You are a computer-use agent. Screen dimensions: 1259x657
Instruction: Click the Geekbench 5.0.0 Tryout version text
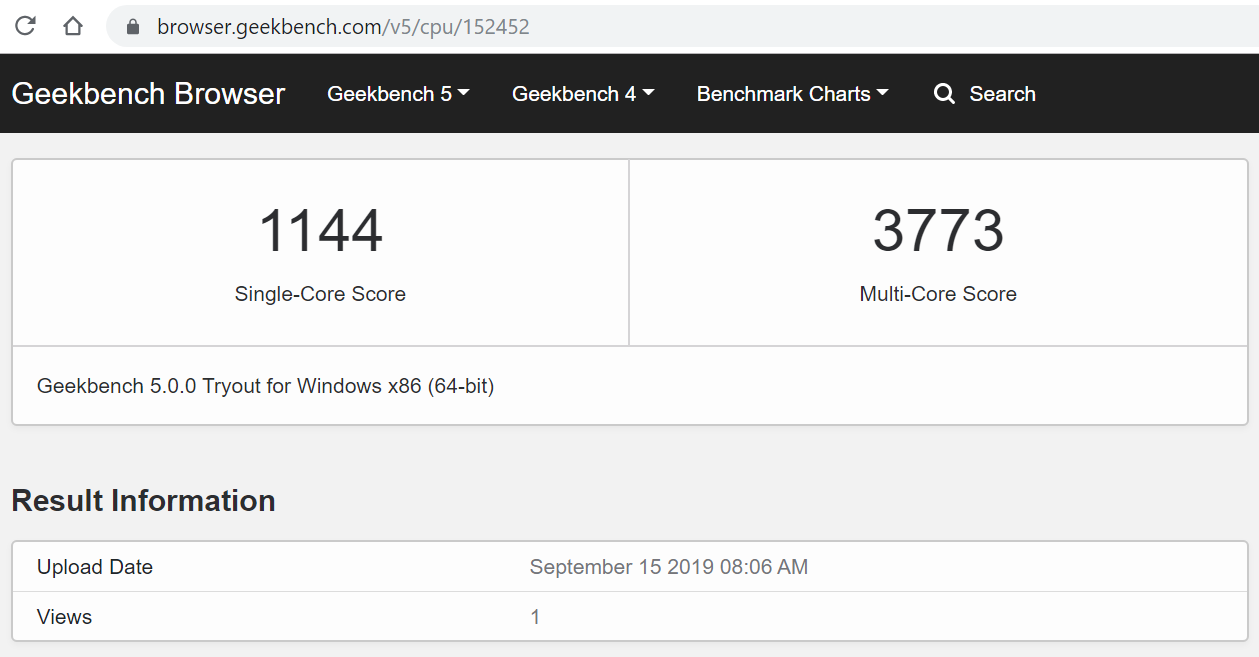[265, 386]
